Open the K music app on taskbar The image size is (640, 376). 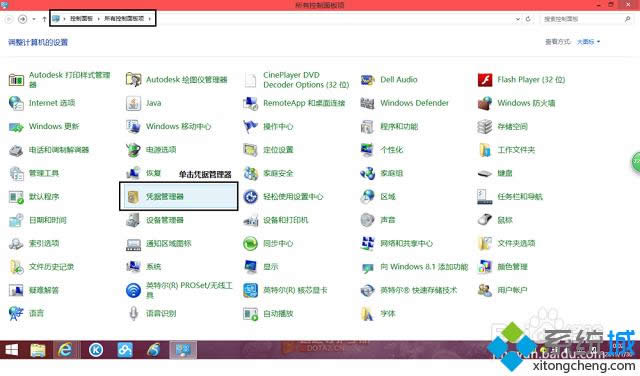point(96,350)
